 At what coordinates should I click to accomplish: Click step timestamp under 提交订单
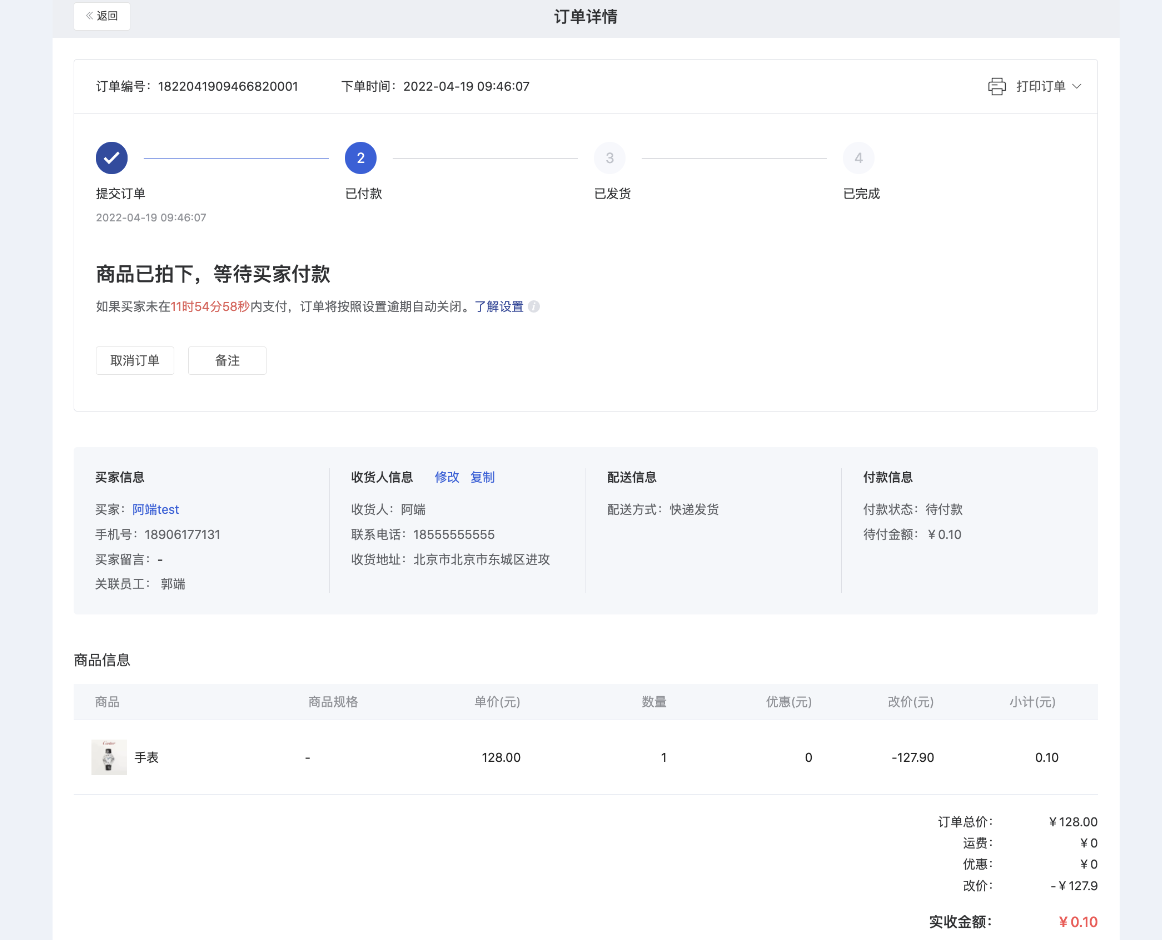tap(151, 217)
